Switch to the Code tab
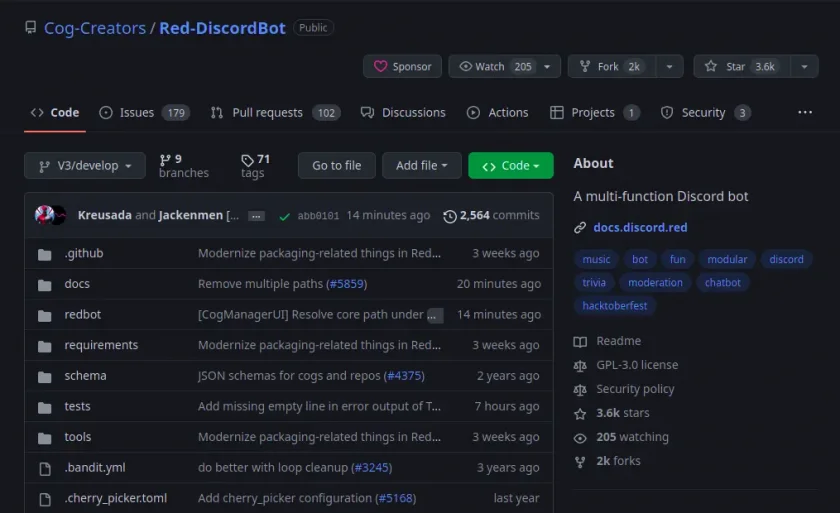The image size is (840, 513). pyautogui.click(x=55, y=112)
